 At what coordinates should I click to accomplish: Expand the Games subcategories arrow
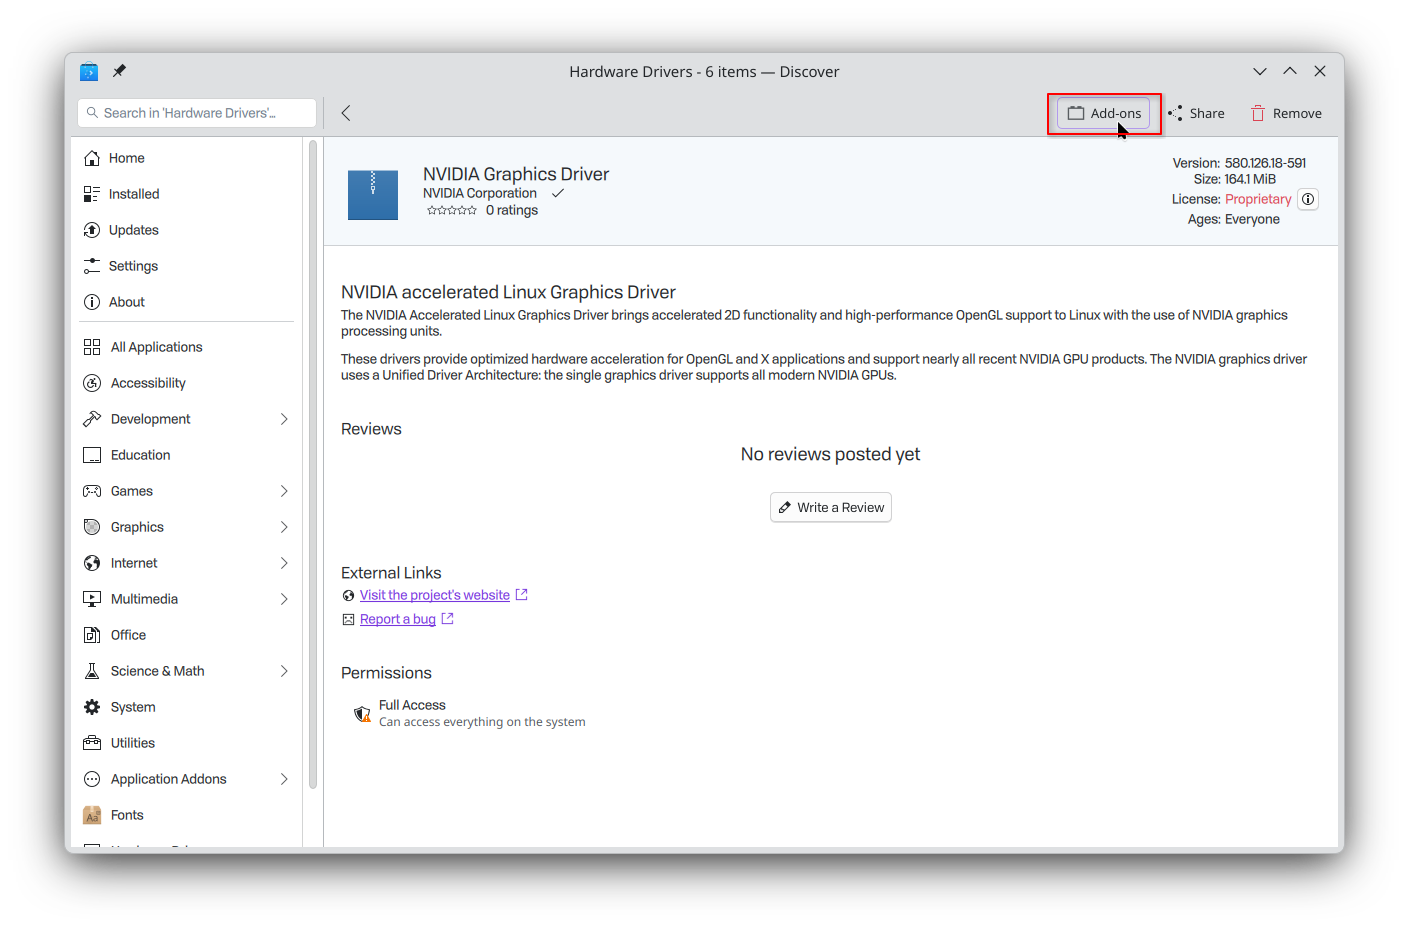point(284,491)
